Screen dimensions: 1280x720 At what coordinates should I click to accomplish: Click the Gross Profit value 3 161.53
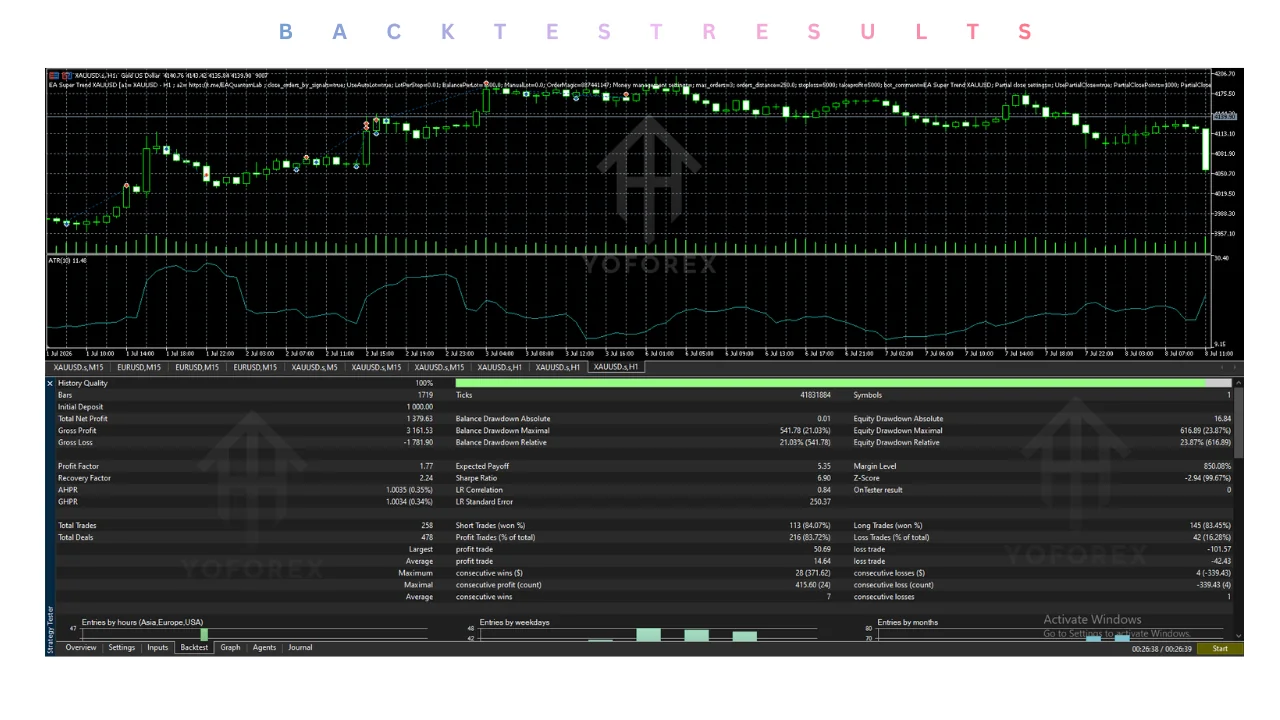[420, 431]
